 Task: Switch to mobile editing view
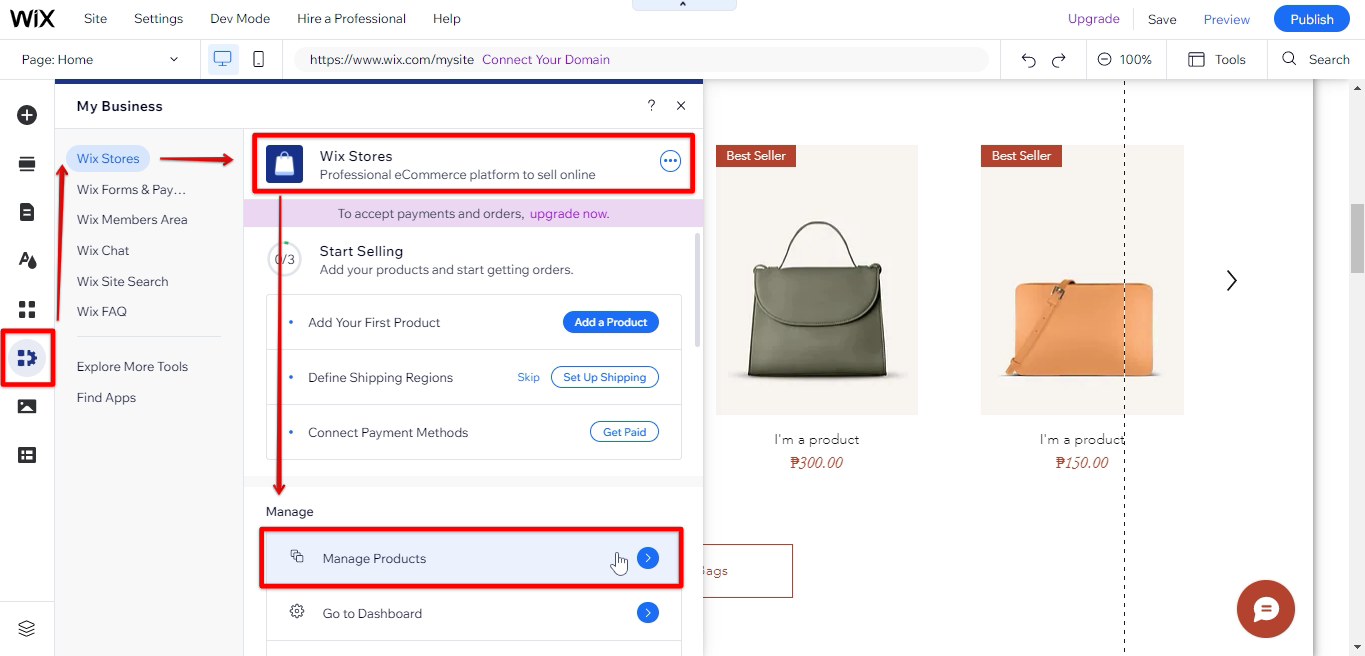tap(258, 59)
